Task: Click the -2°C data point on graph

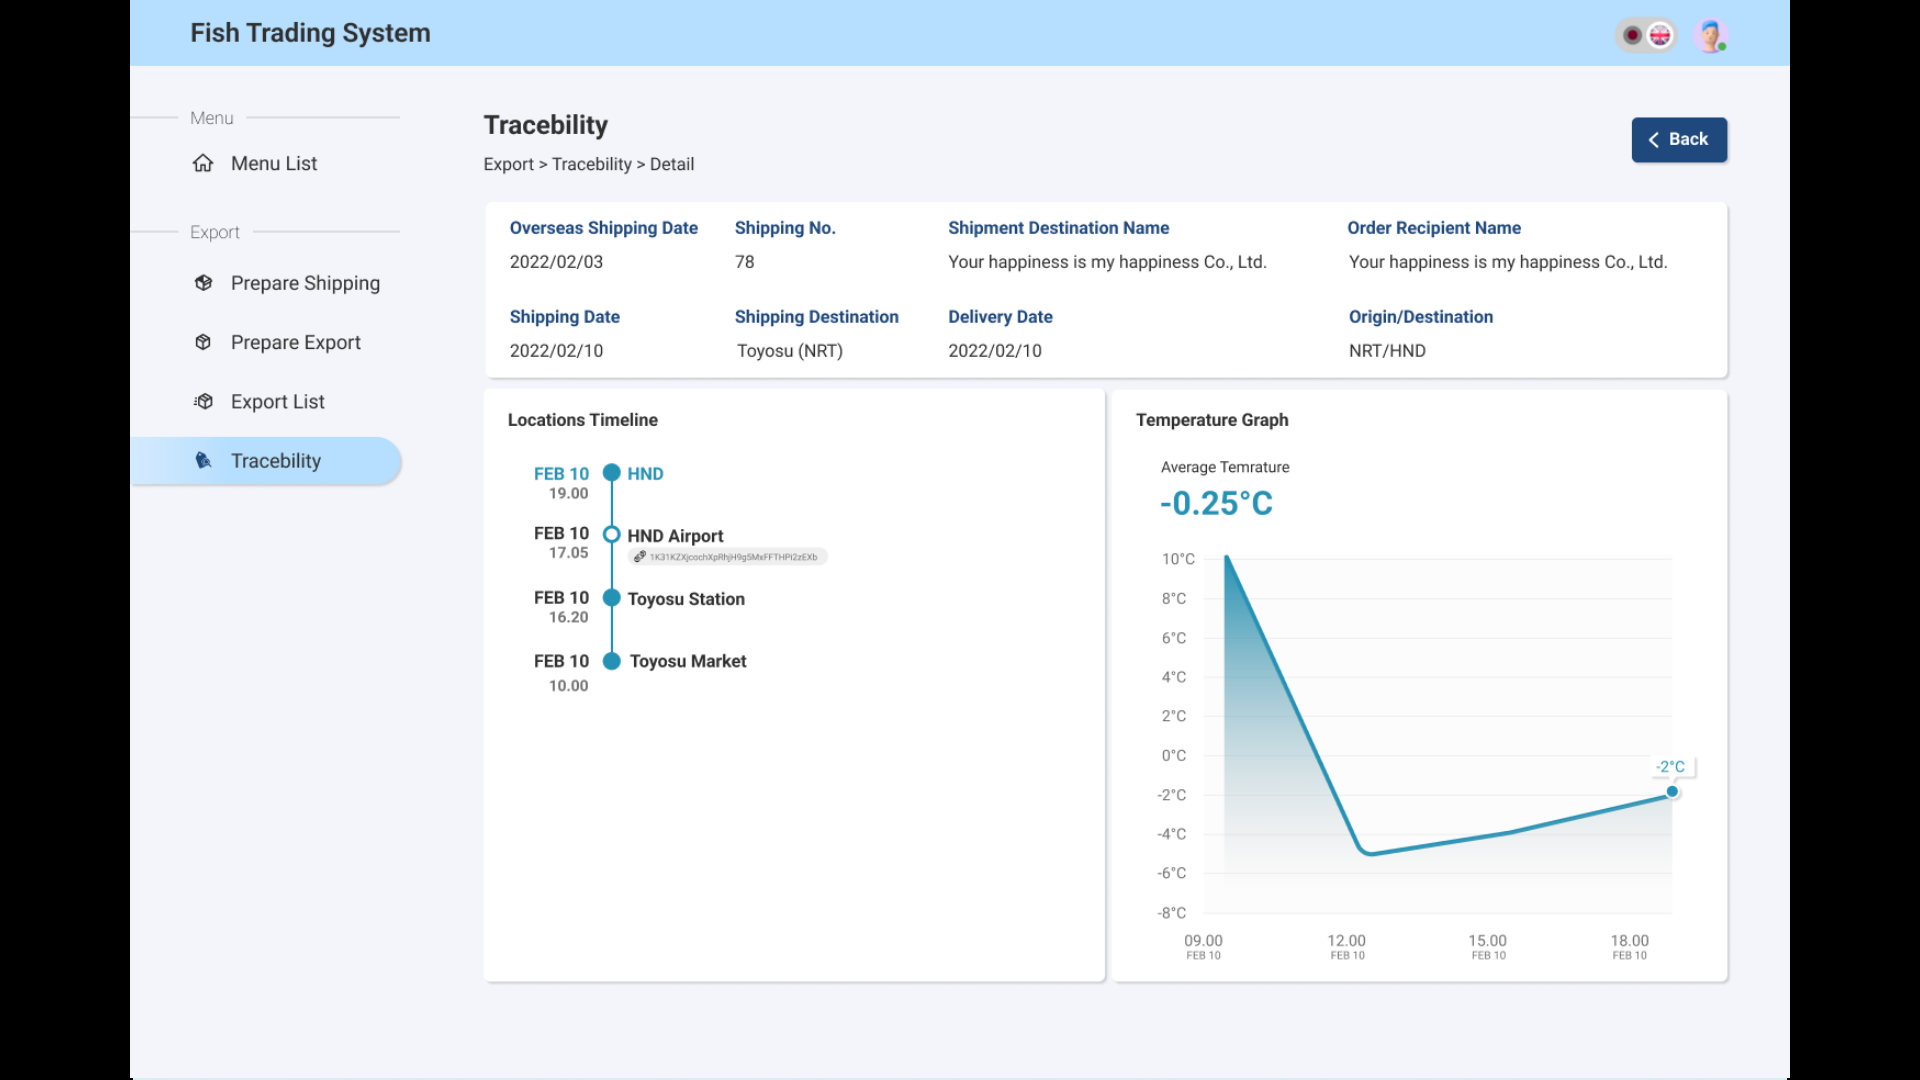Action: click(x=1672, y=792)
